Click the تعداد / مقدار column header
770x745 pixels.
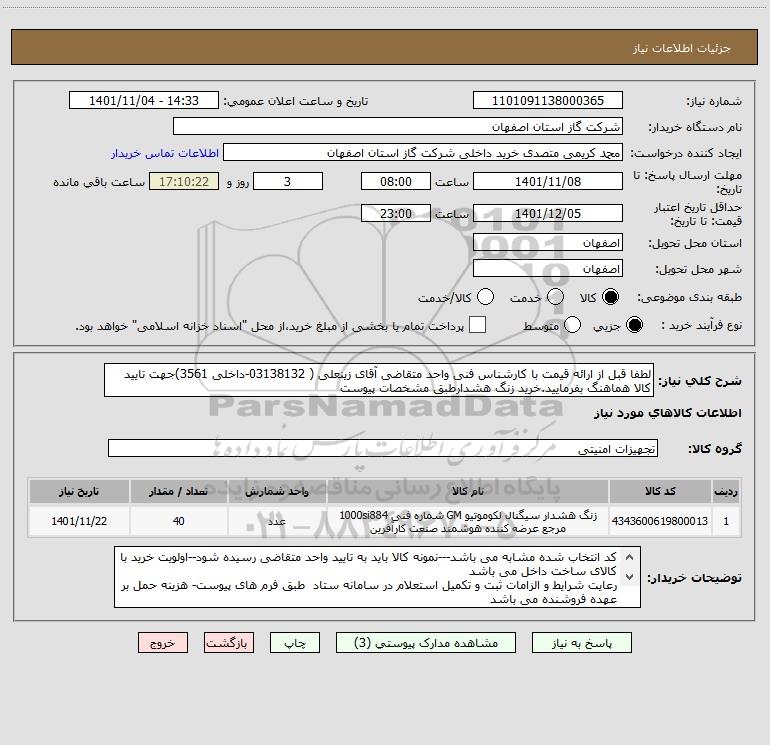pyautogui.click(x=179, y=491)
